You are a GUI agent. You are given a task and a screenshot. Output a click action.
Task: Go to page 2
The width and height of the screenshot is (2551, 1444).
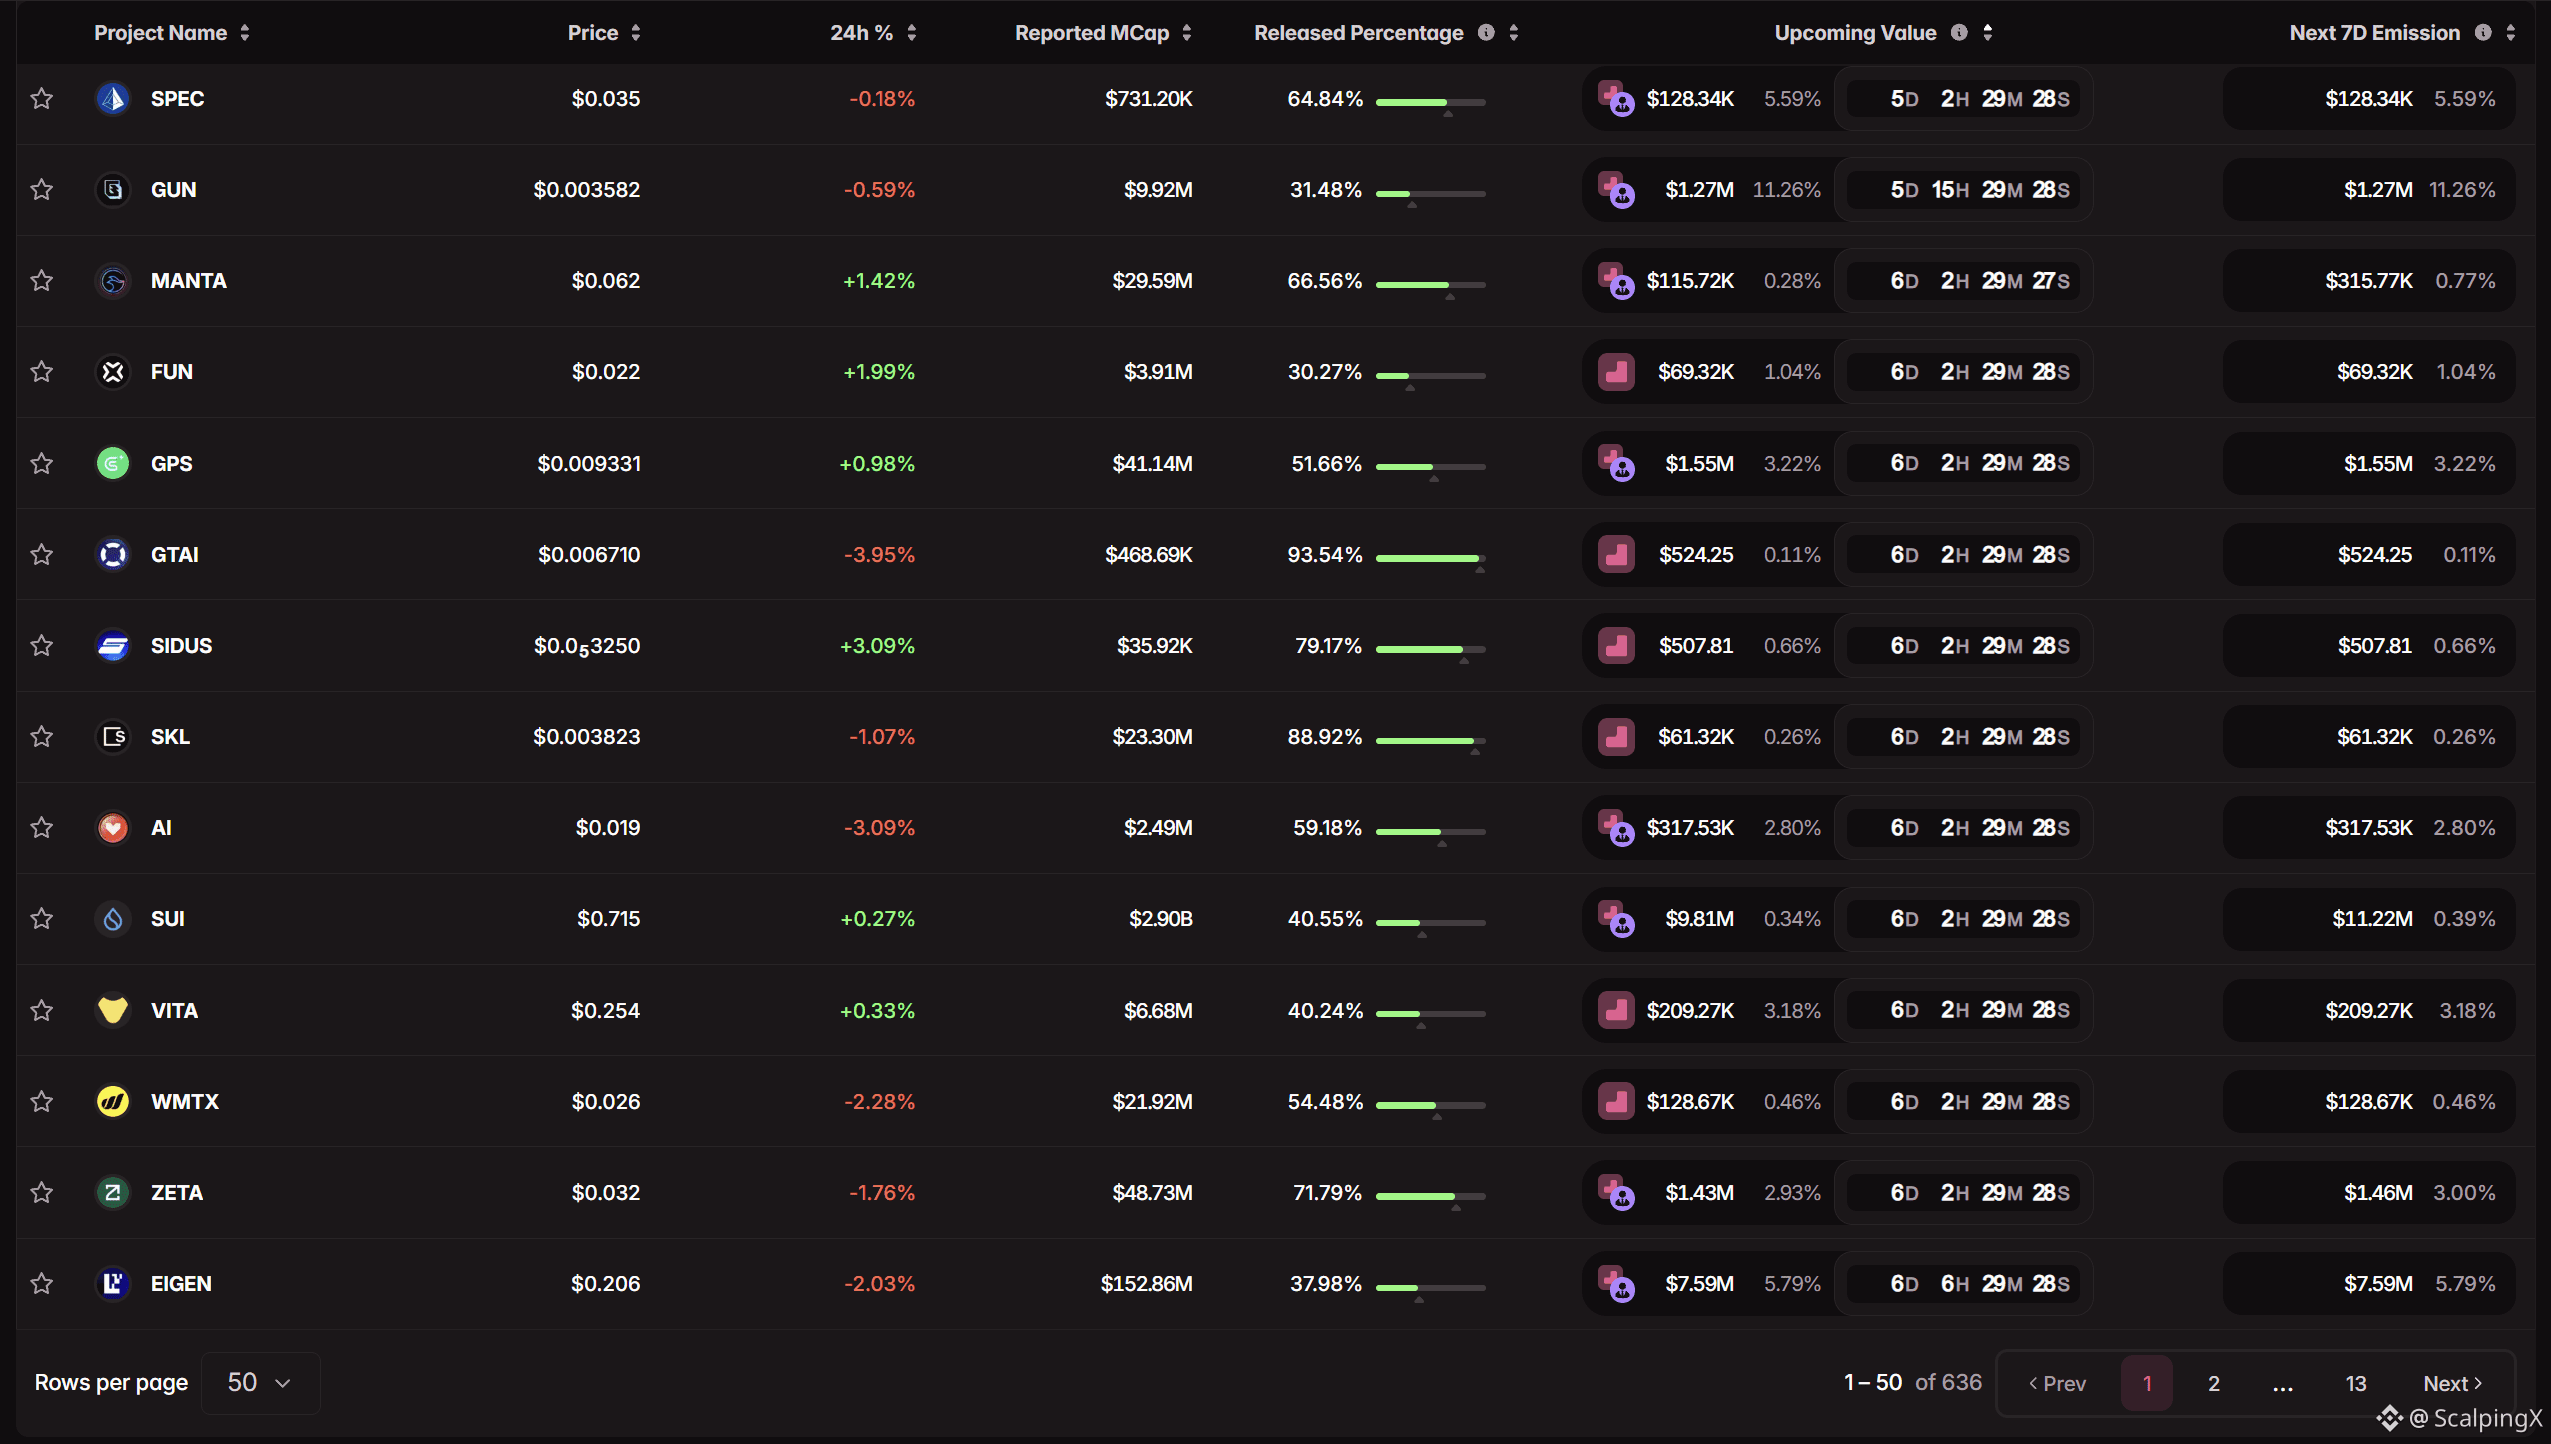point(2214,1383)
